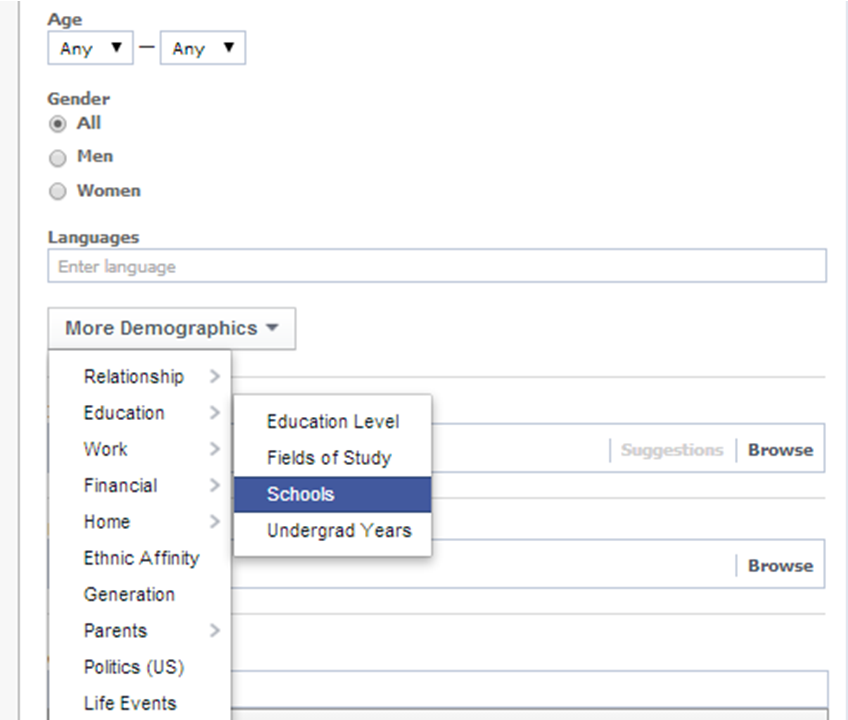Expand the Parents submenu

[x=141, y=630]
